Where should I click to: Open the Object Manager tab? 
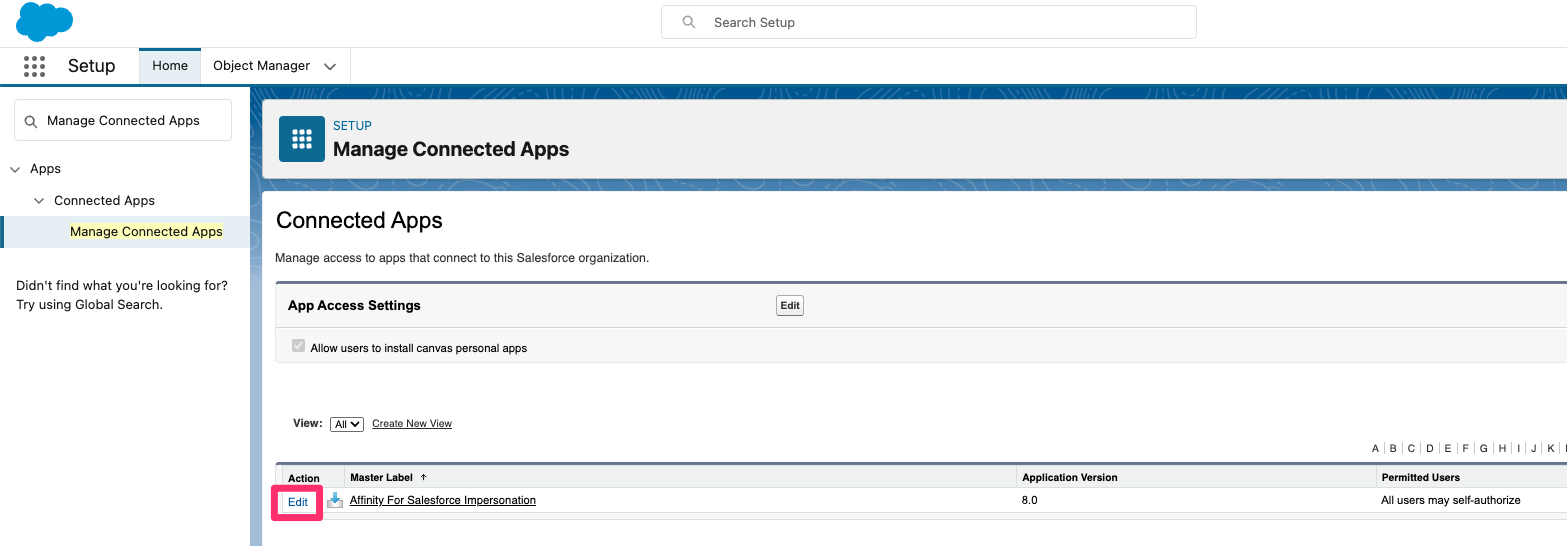coord(261,66)
